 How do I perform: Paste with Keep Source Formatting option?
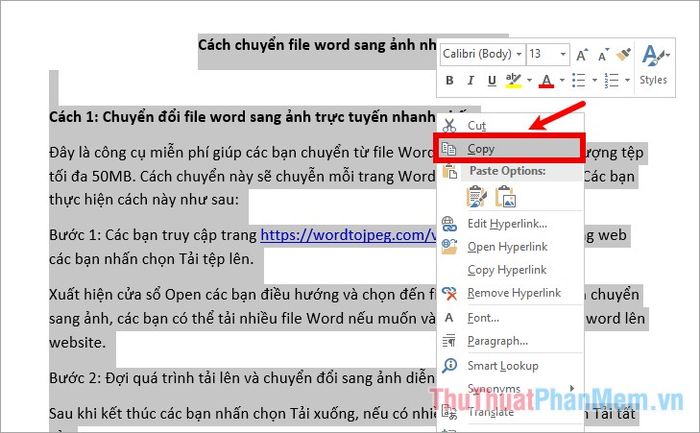pyautogui.click(x=476, y=196)
